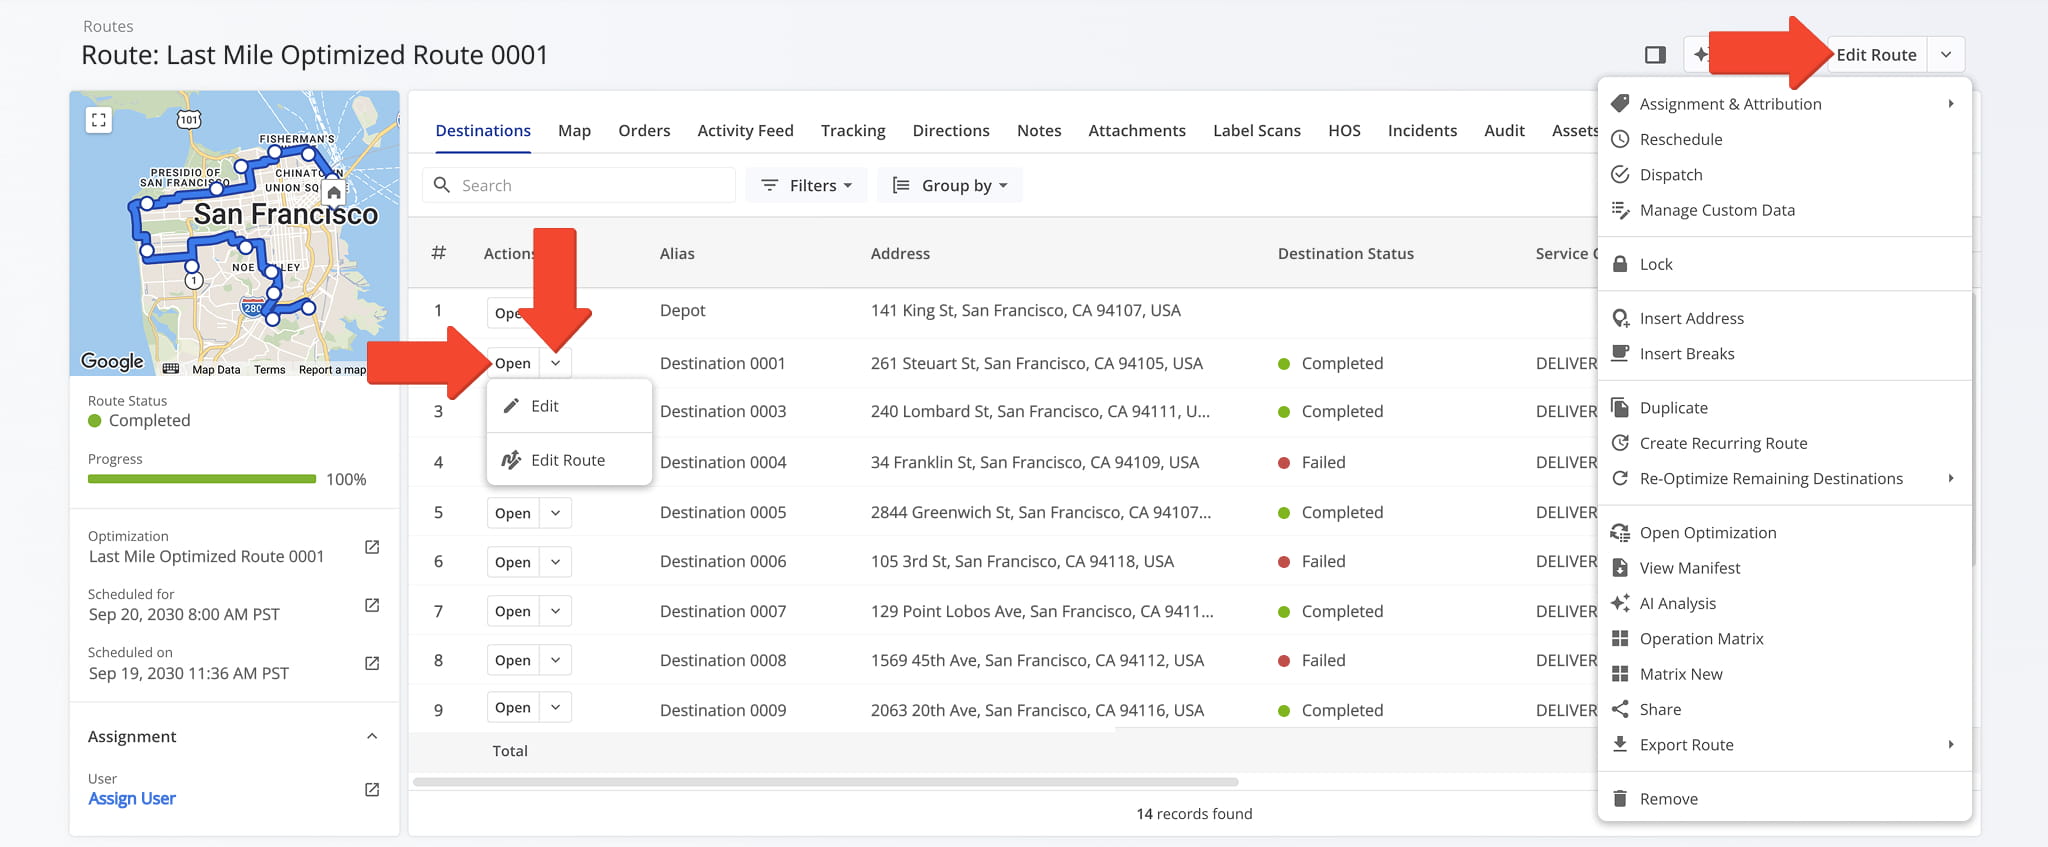Click the Dispatch checkmark icon
Image resolution: width=2048 pixels, height=847 pixels.
(1620, 174)
